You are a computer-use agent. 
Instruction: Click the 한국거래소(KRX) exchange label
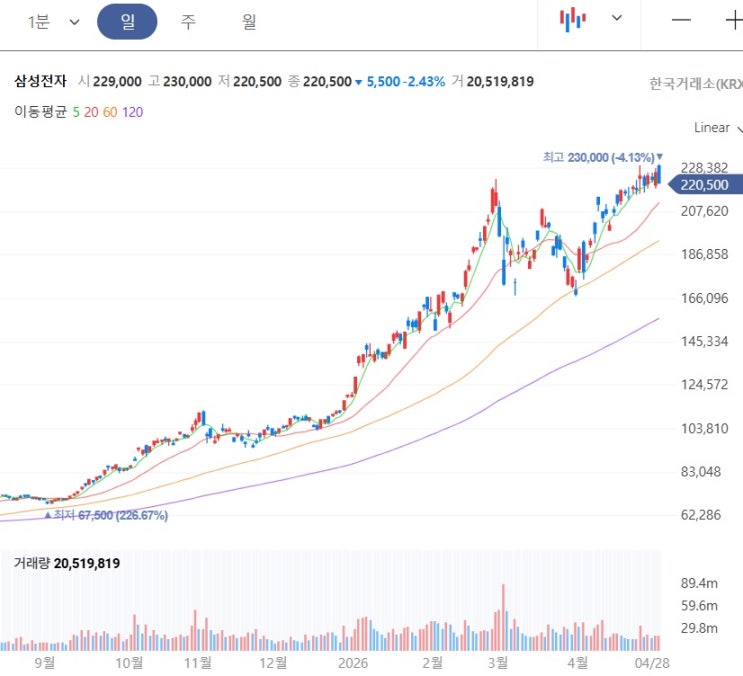(696, 84)
